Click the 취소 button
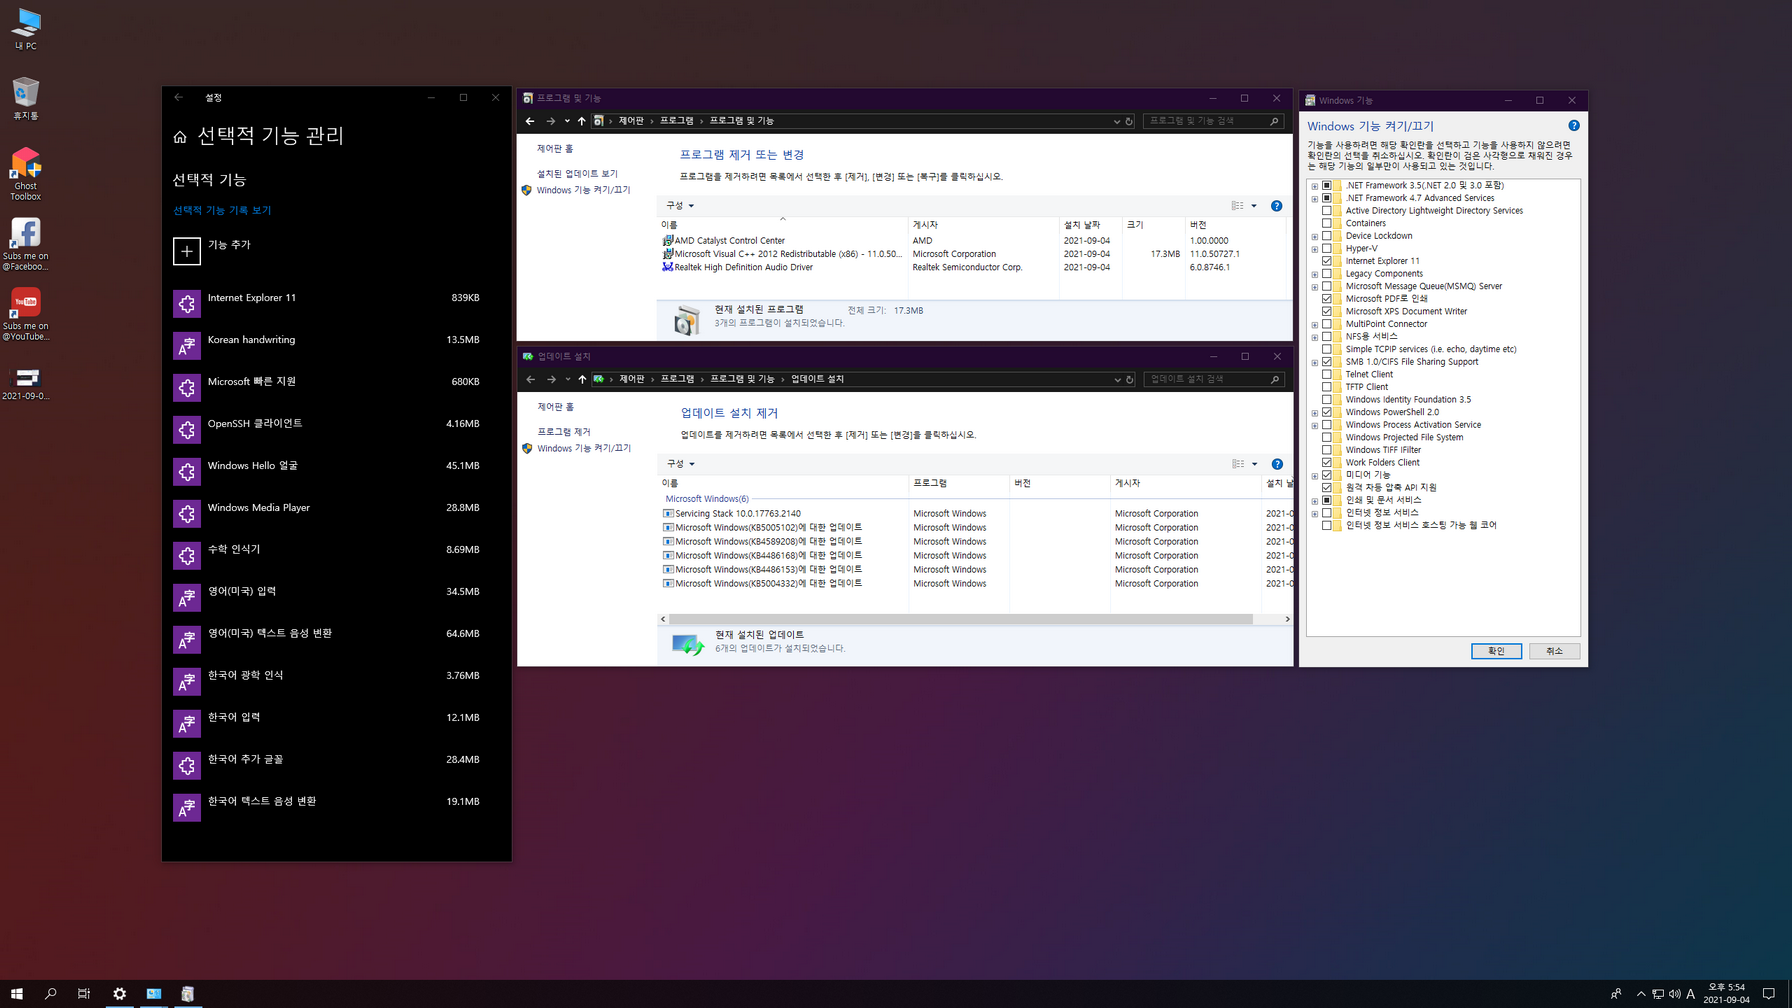 pyautogui.click(x=1554, y=651)
